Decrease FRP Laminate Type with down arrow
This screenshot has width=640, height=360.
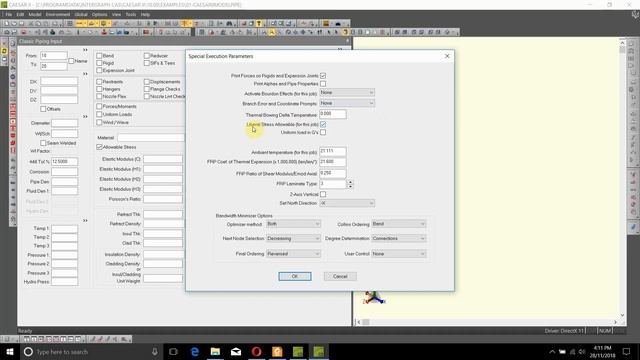click(350, 187)
